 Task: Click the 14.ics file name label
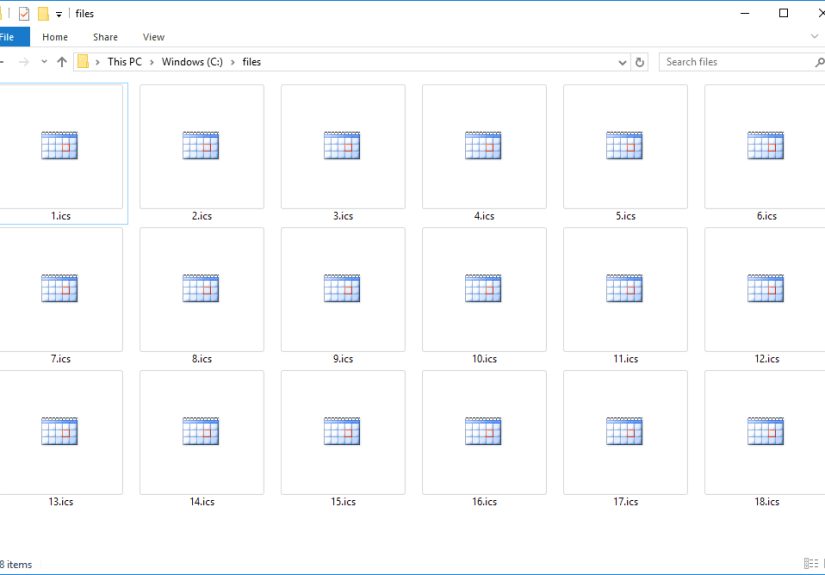(x=202, y=502)
